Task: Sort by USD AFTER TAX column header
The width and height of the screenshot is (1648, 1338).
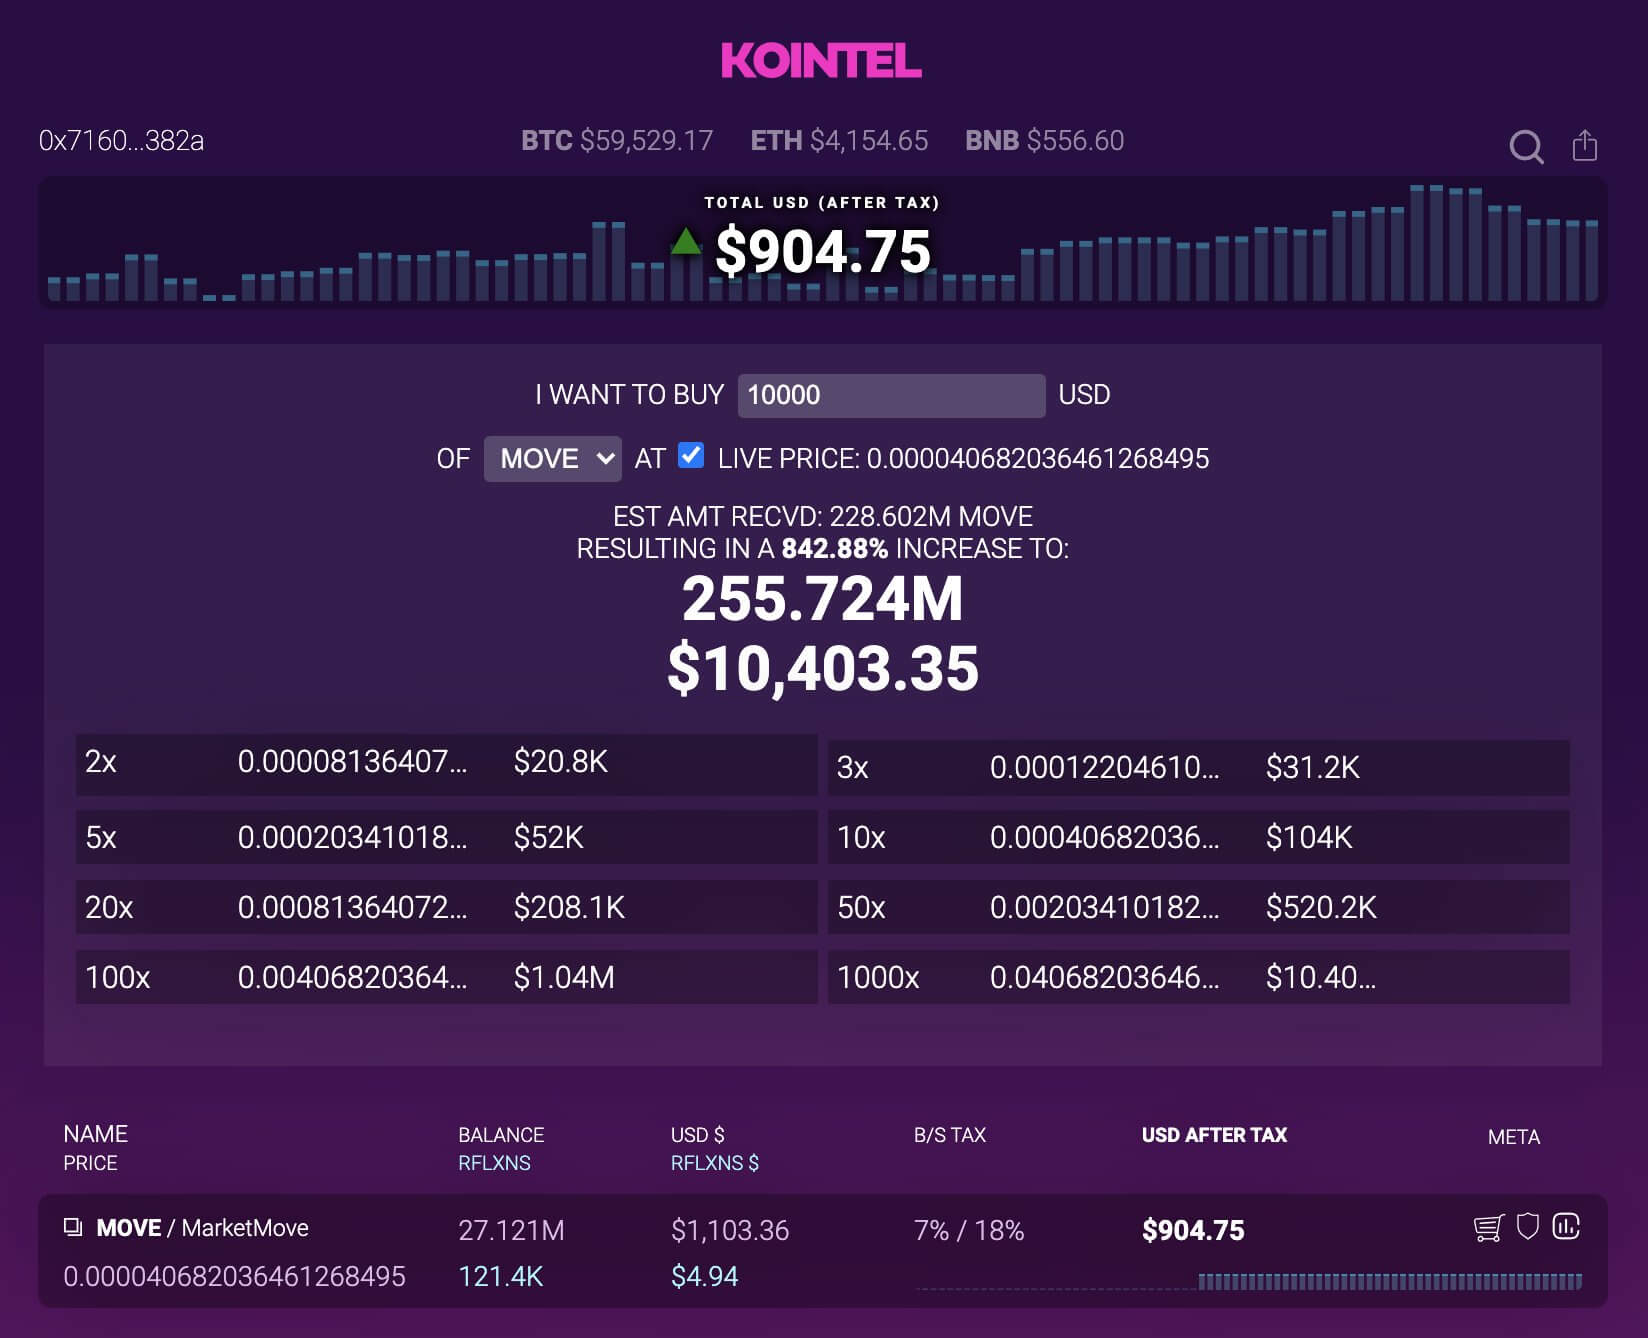Action: point(1214,1135)
